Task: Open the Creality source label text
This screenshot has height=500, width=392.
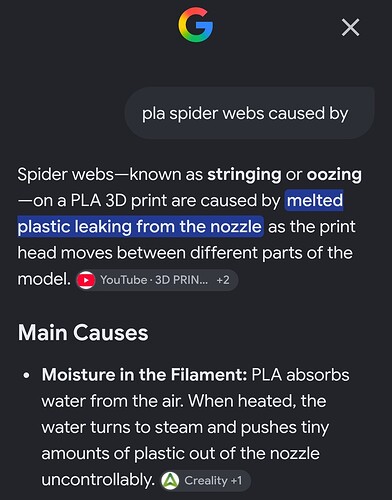Action: click(x=206, y=481)
